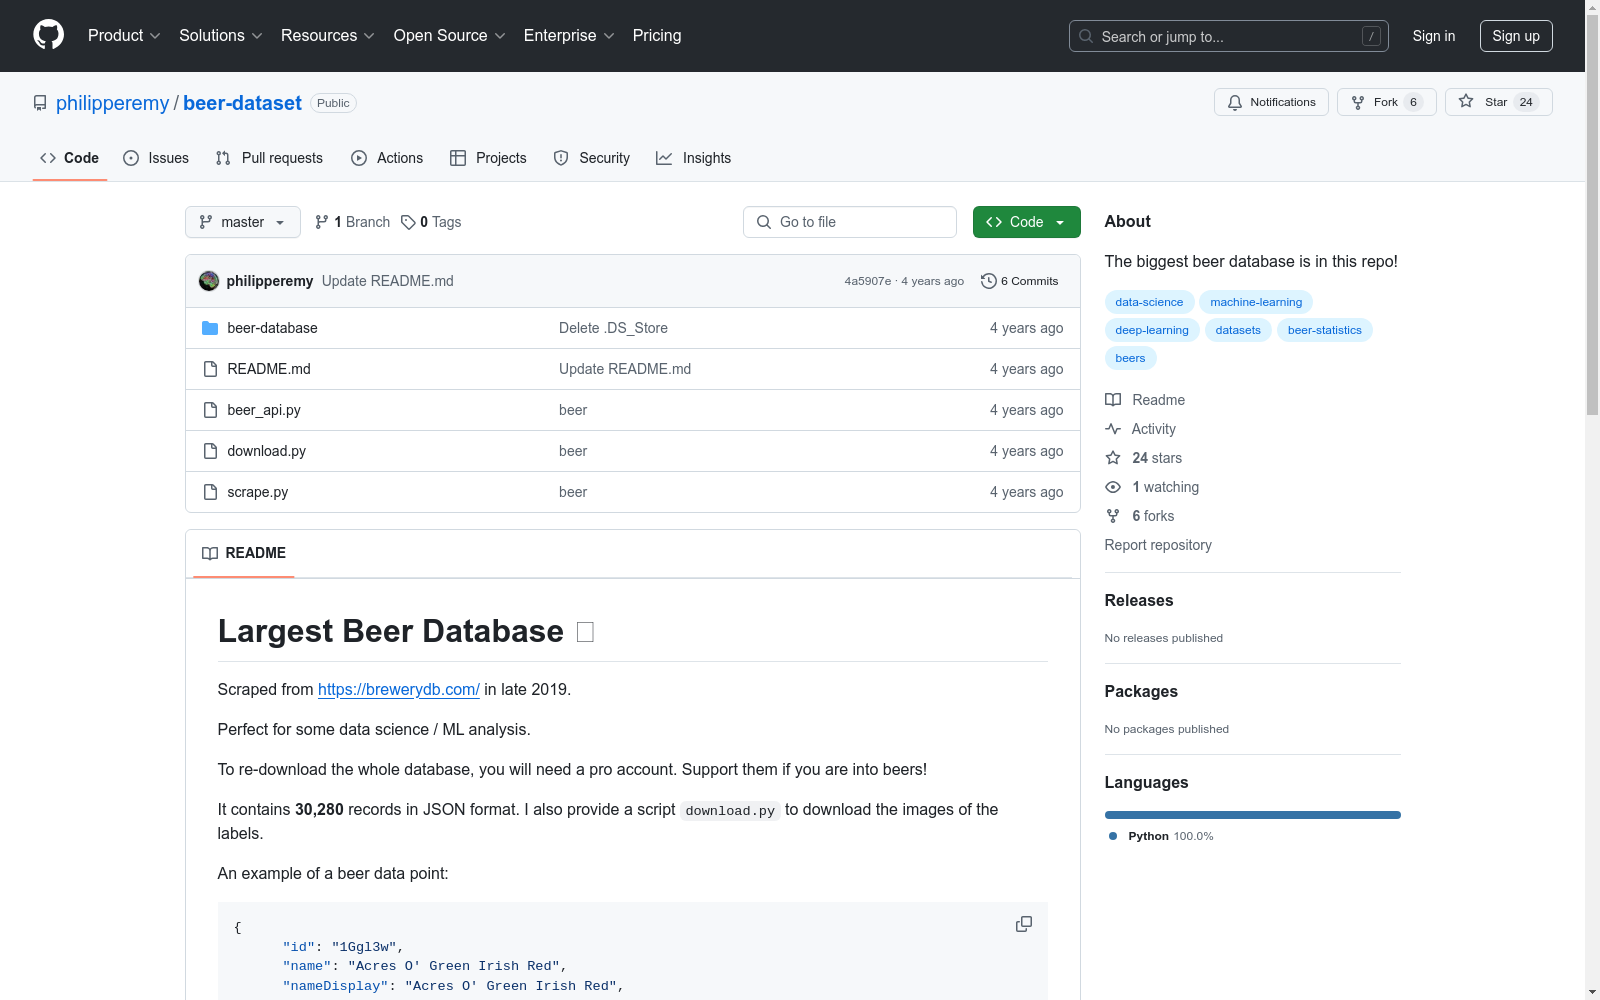The height and width of the screenshot is (1000, 1600).
Task: Open the beer-dataset repository name link
Action: (x=242, y=103)
